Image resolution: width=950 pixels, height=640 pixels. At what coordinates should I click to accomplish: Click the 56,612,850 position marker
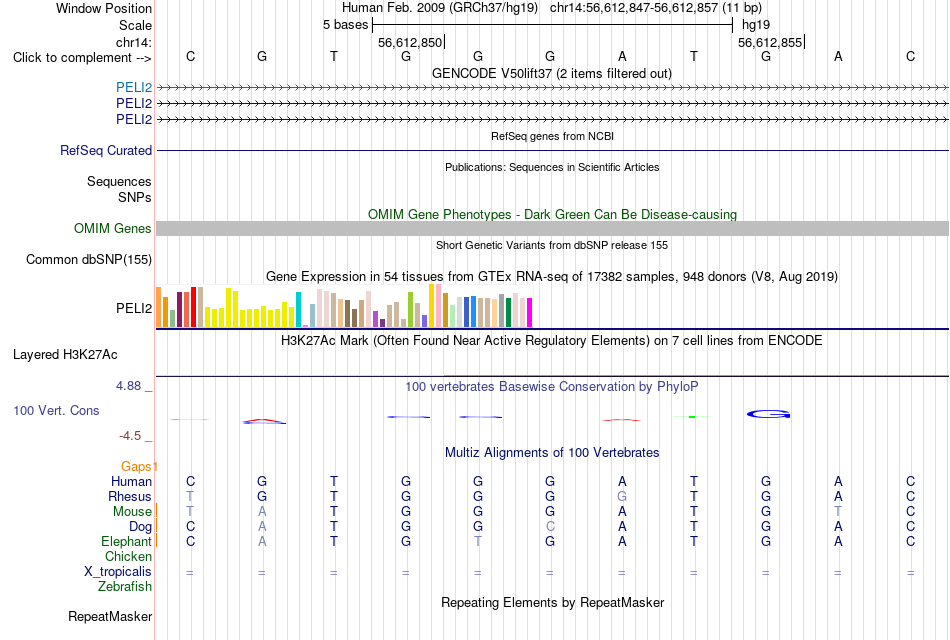pyautogui.click(x=410, y=42)
